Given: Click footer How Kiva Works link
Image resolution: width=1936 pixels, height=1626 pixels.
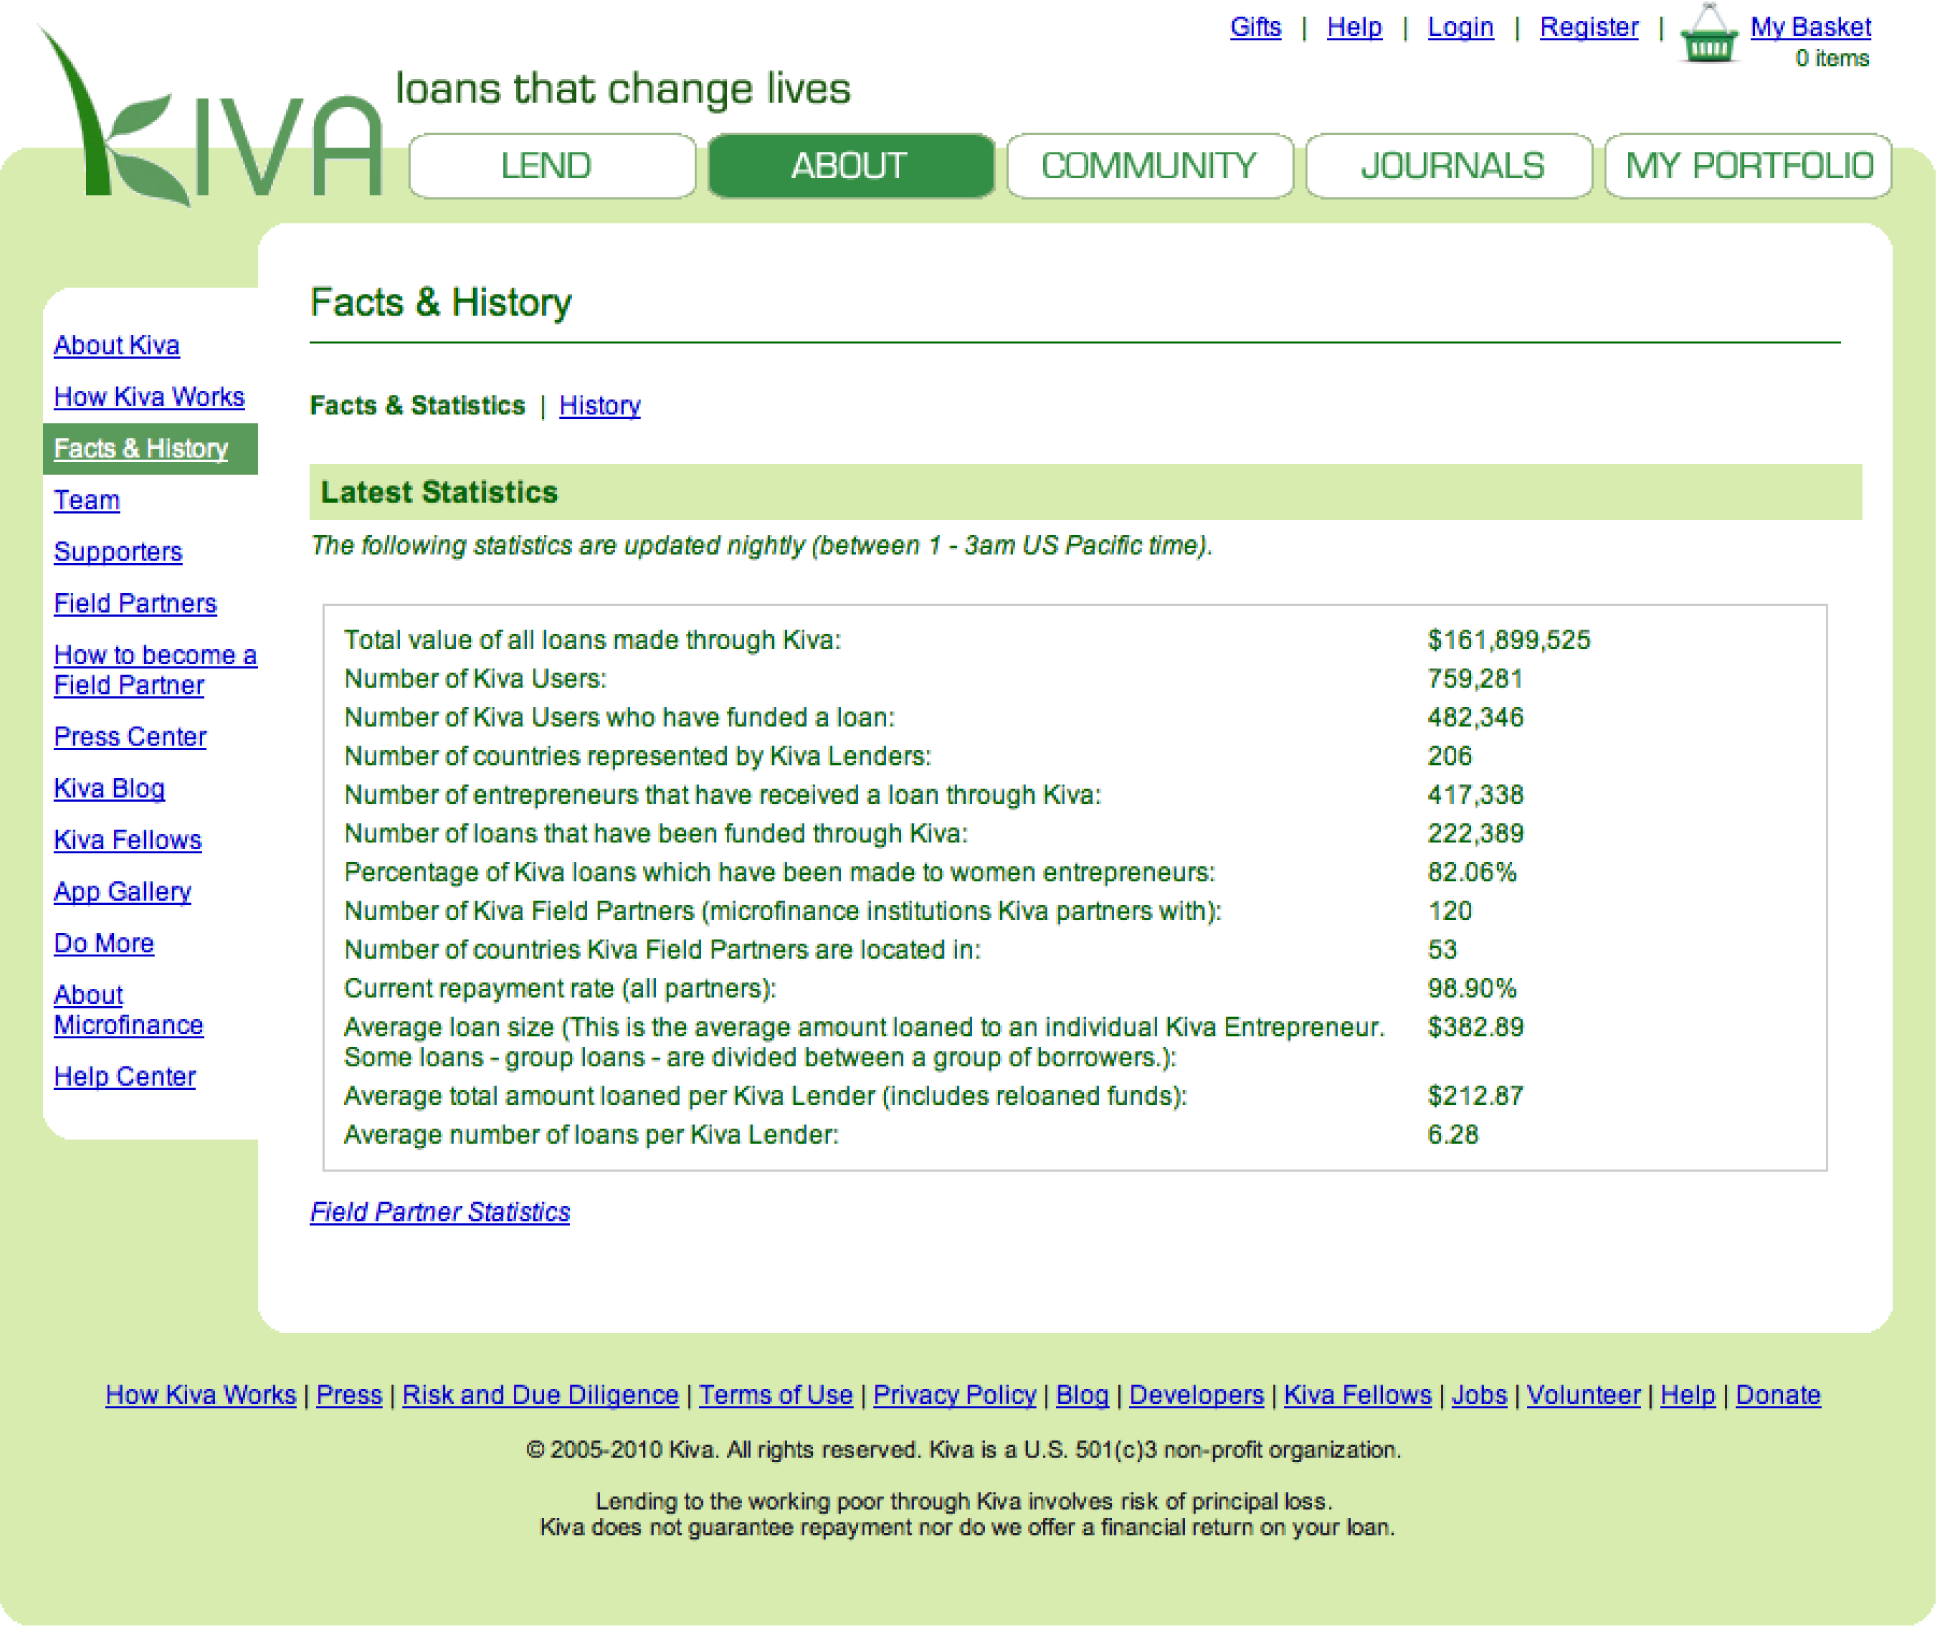Looking at the screenshot, I should click(201, 1395).
